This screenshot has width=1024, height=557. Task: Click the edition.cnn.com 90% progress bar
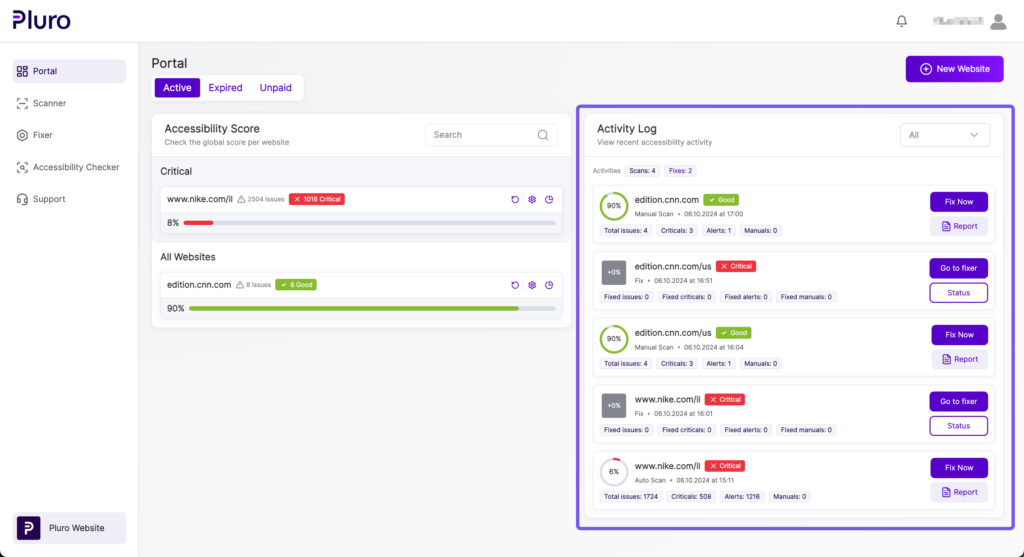point(371,309)
